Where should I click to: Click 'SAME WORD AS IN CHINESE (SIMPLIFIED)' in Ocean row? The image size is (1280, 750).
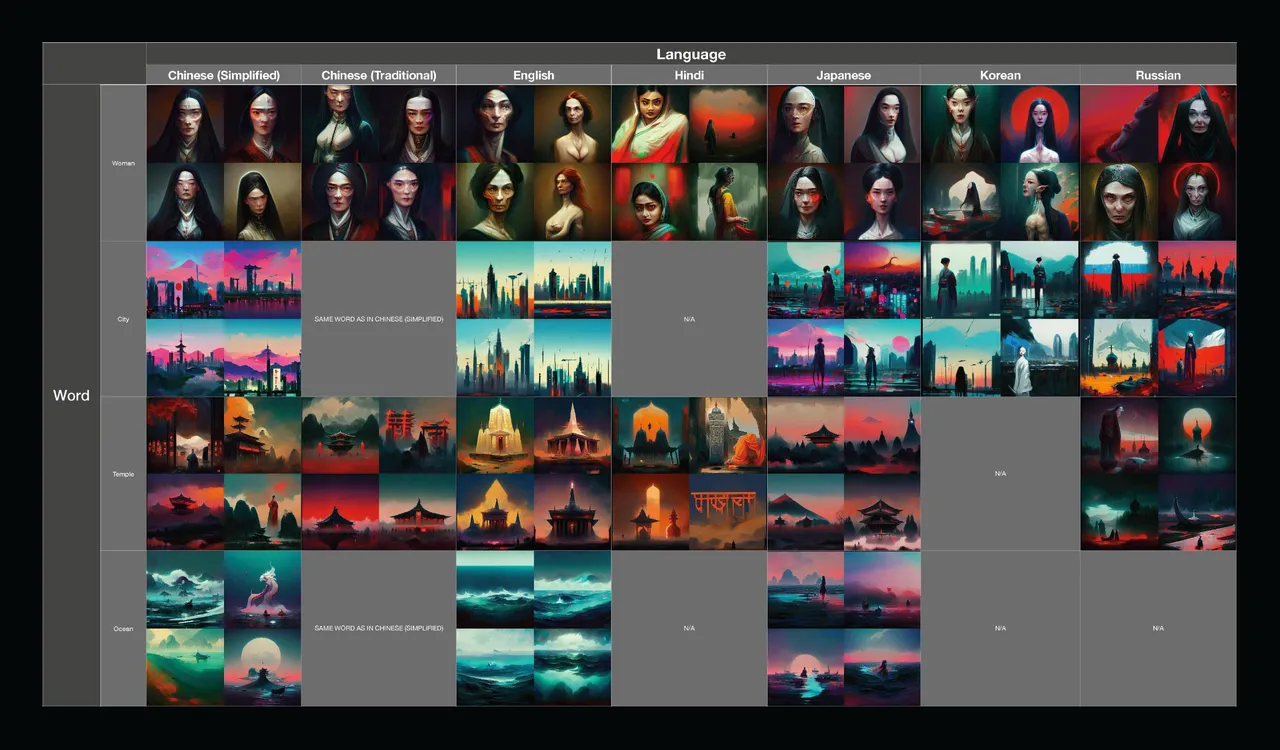point(379,628)
